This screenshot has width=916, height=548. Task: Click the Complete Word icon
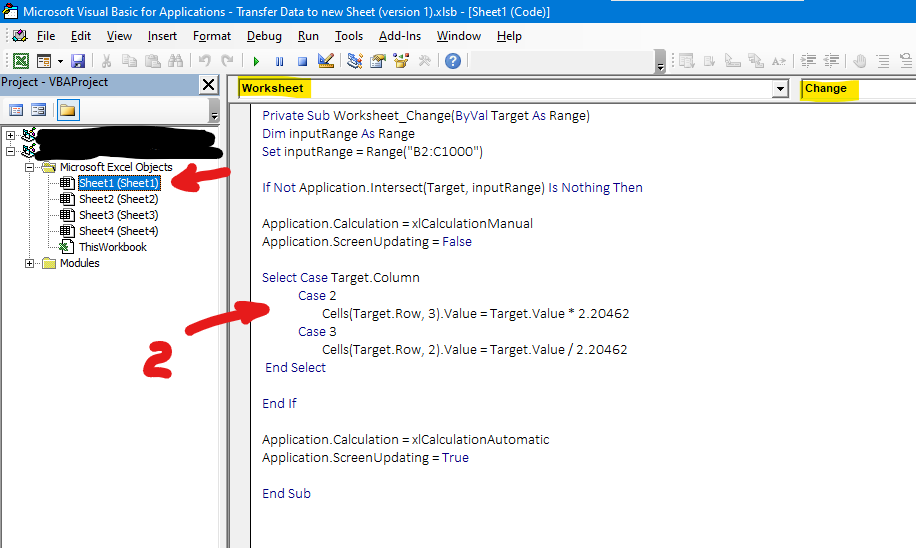pyautogui.click(x=779, y=61)
